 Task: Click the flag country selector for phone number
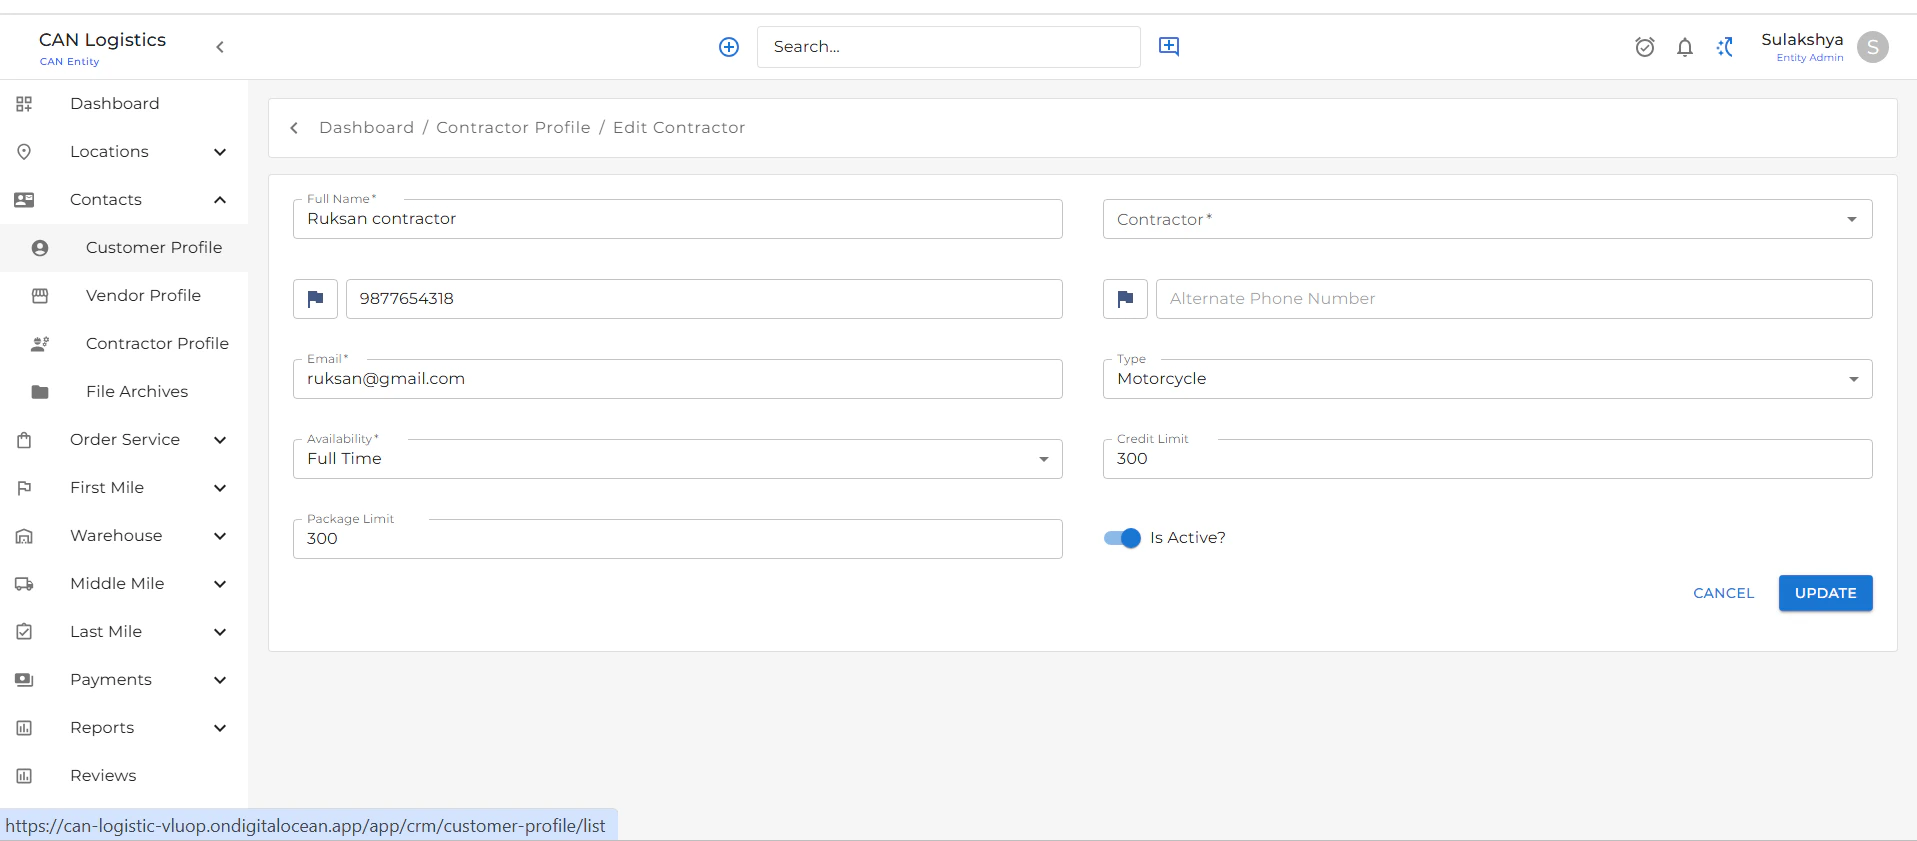pos(315,299)
